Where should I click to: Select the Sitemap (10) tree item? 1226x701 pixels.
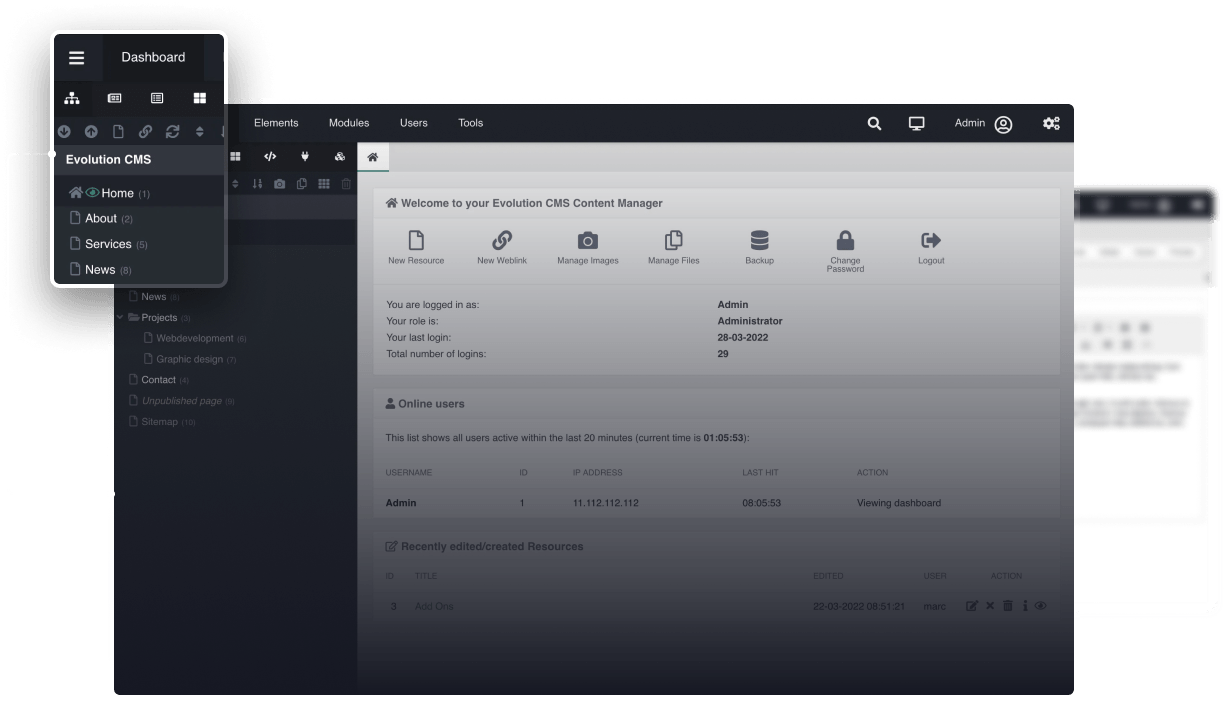pyautogui.click(x=162, y=422)
